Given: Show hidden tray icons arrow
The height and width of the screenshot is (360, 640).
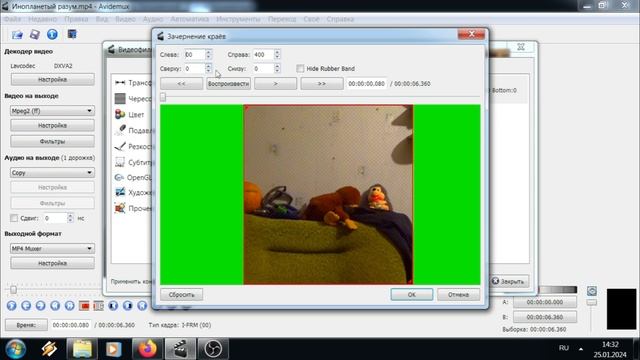Looking at the screenshot, I should coord(581,349).
